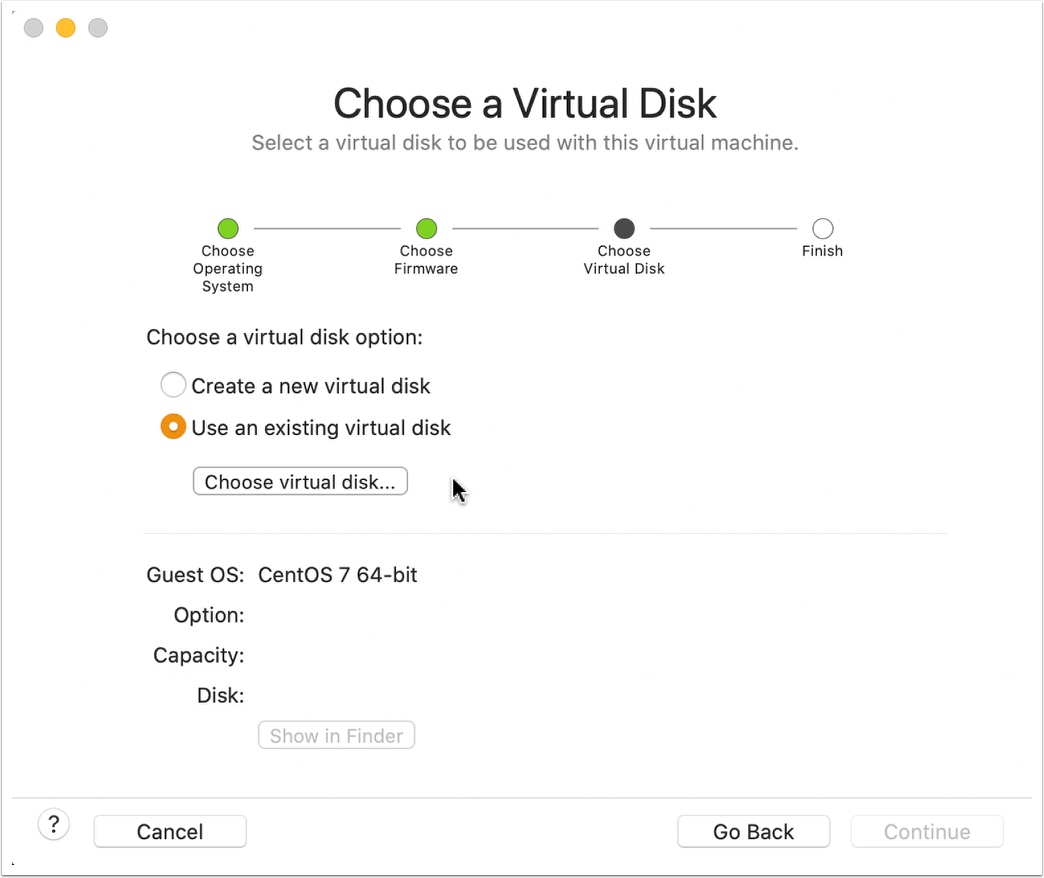Click the green Choose Firmware step circle
This screenshot has height=878, width=1044.
click(426, 228)
